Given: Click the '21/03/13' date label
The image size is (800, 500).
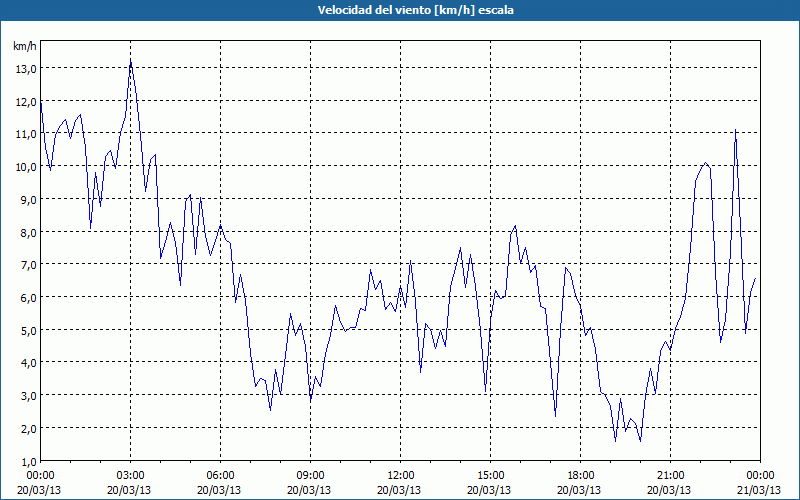Looking at the screenshot, I should click(759, 490).
